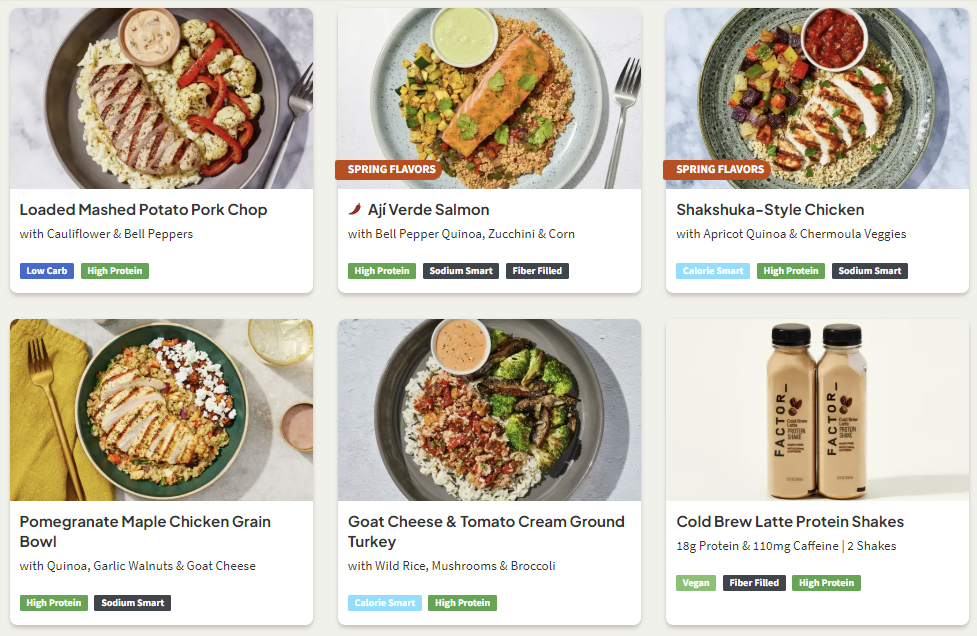Click the Spring Flavors badge on Shakshuka Chicken
The height and width of the screenshot is (636, 977).
[719, 169]
